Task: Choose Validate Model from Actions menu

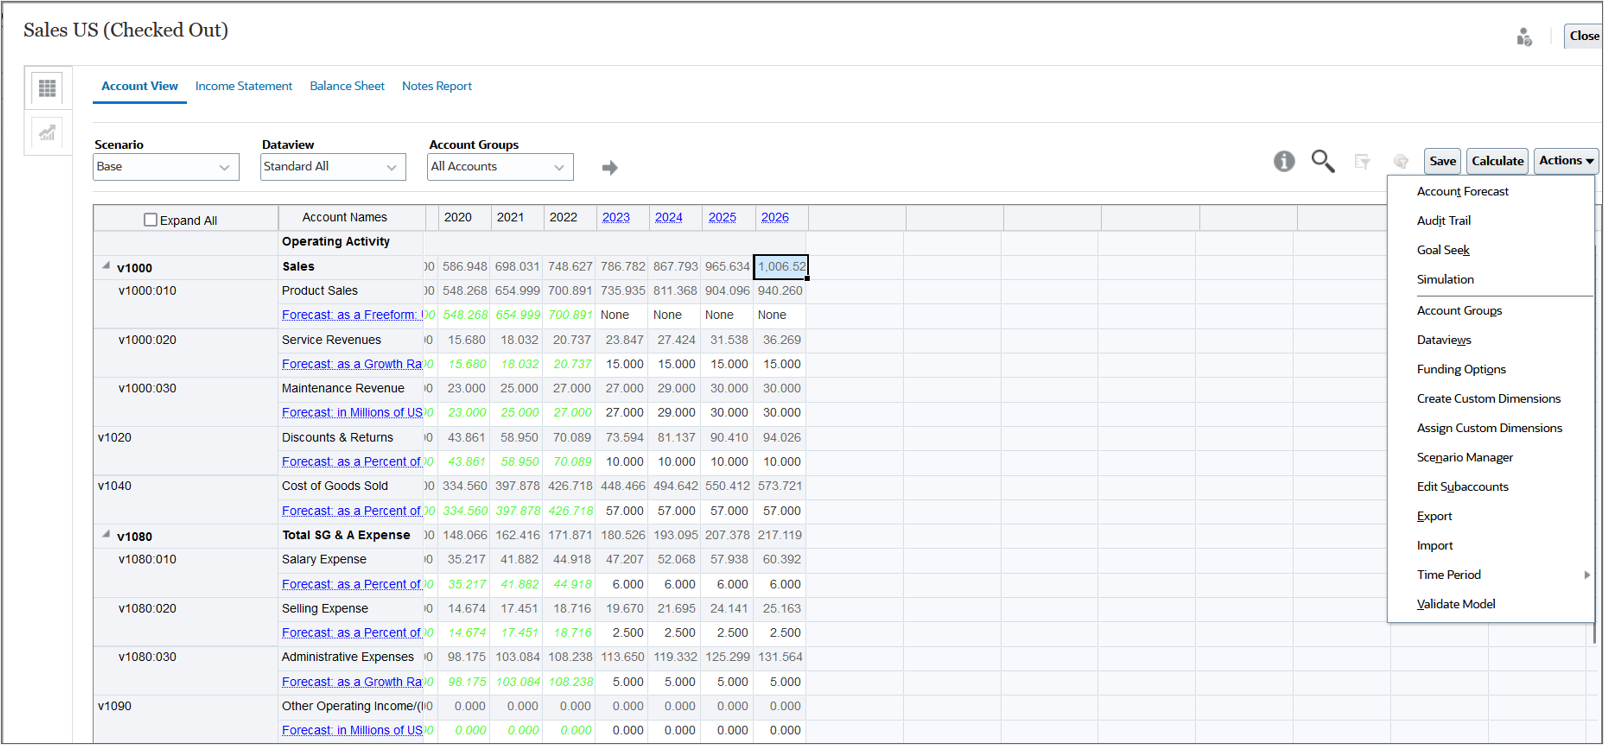Action: [x=1456, y=604]
